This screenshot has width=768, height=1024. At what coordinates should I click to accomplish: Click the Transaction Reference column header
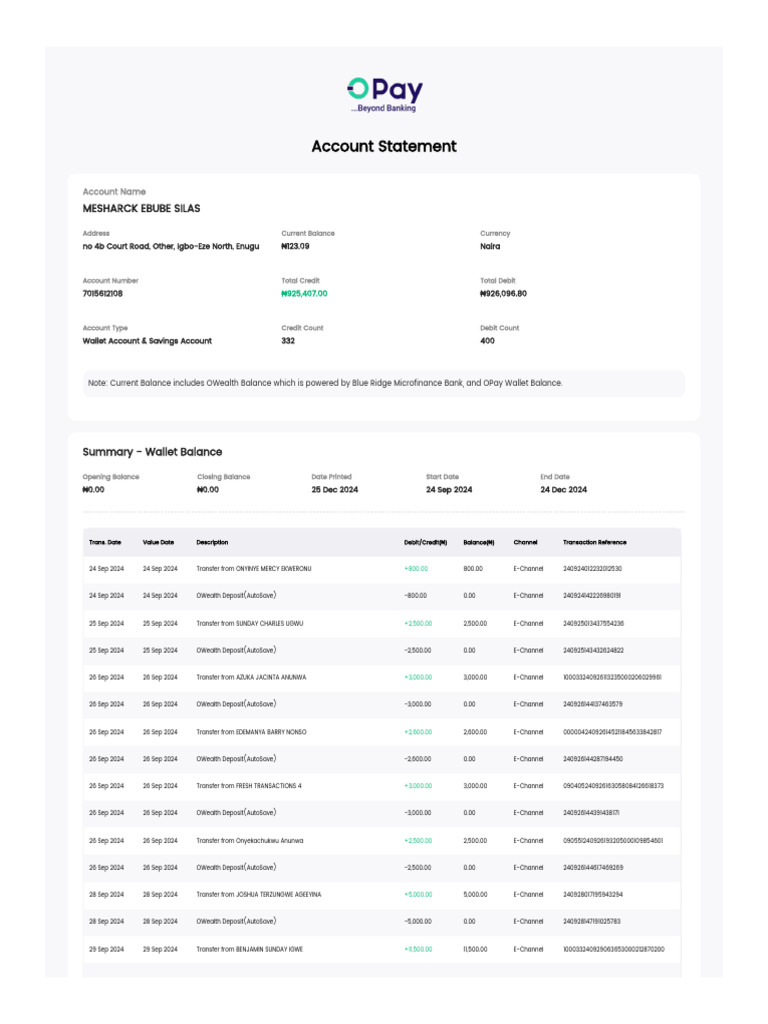[x=595, y=542]
